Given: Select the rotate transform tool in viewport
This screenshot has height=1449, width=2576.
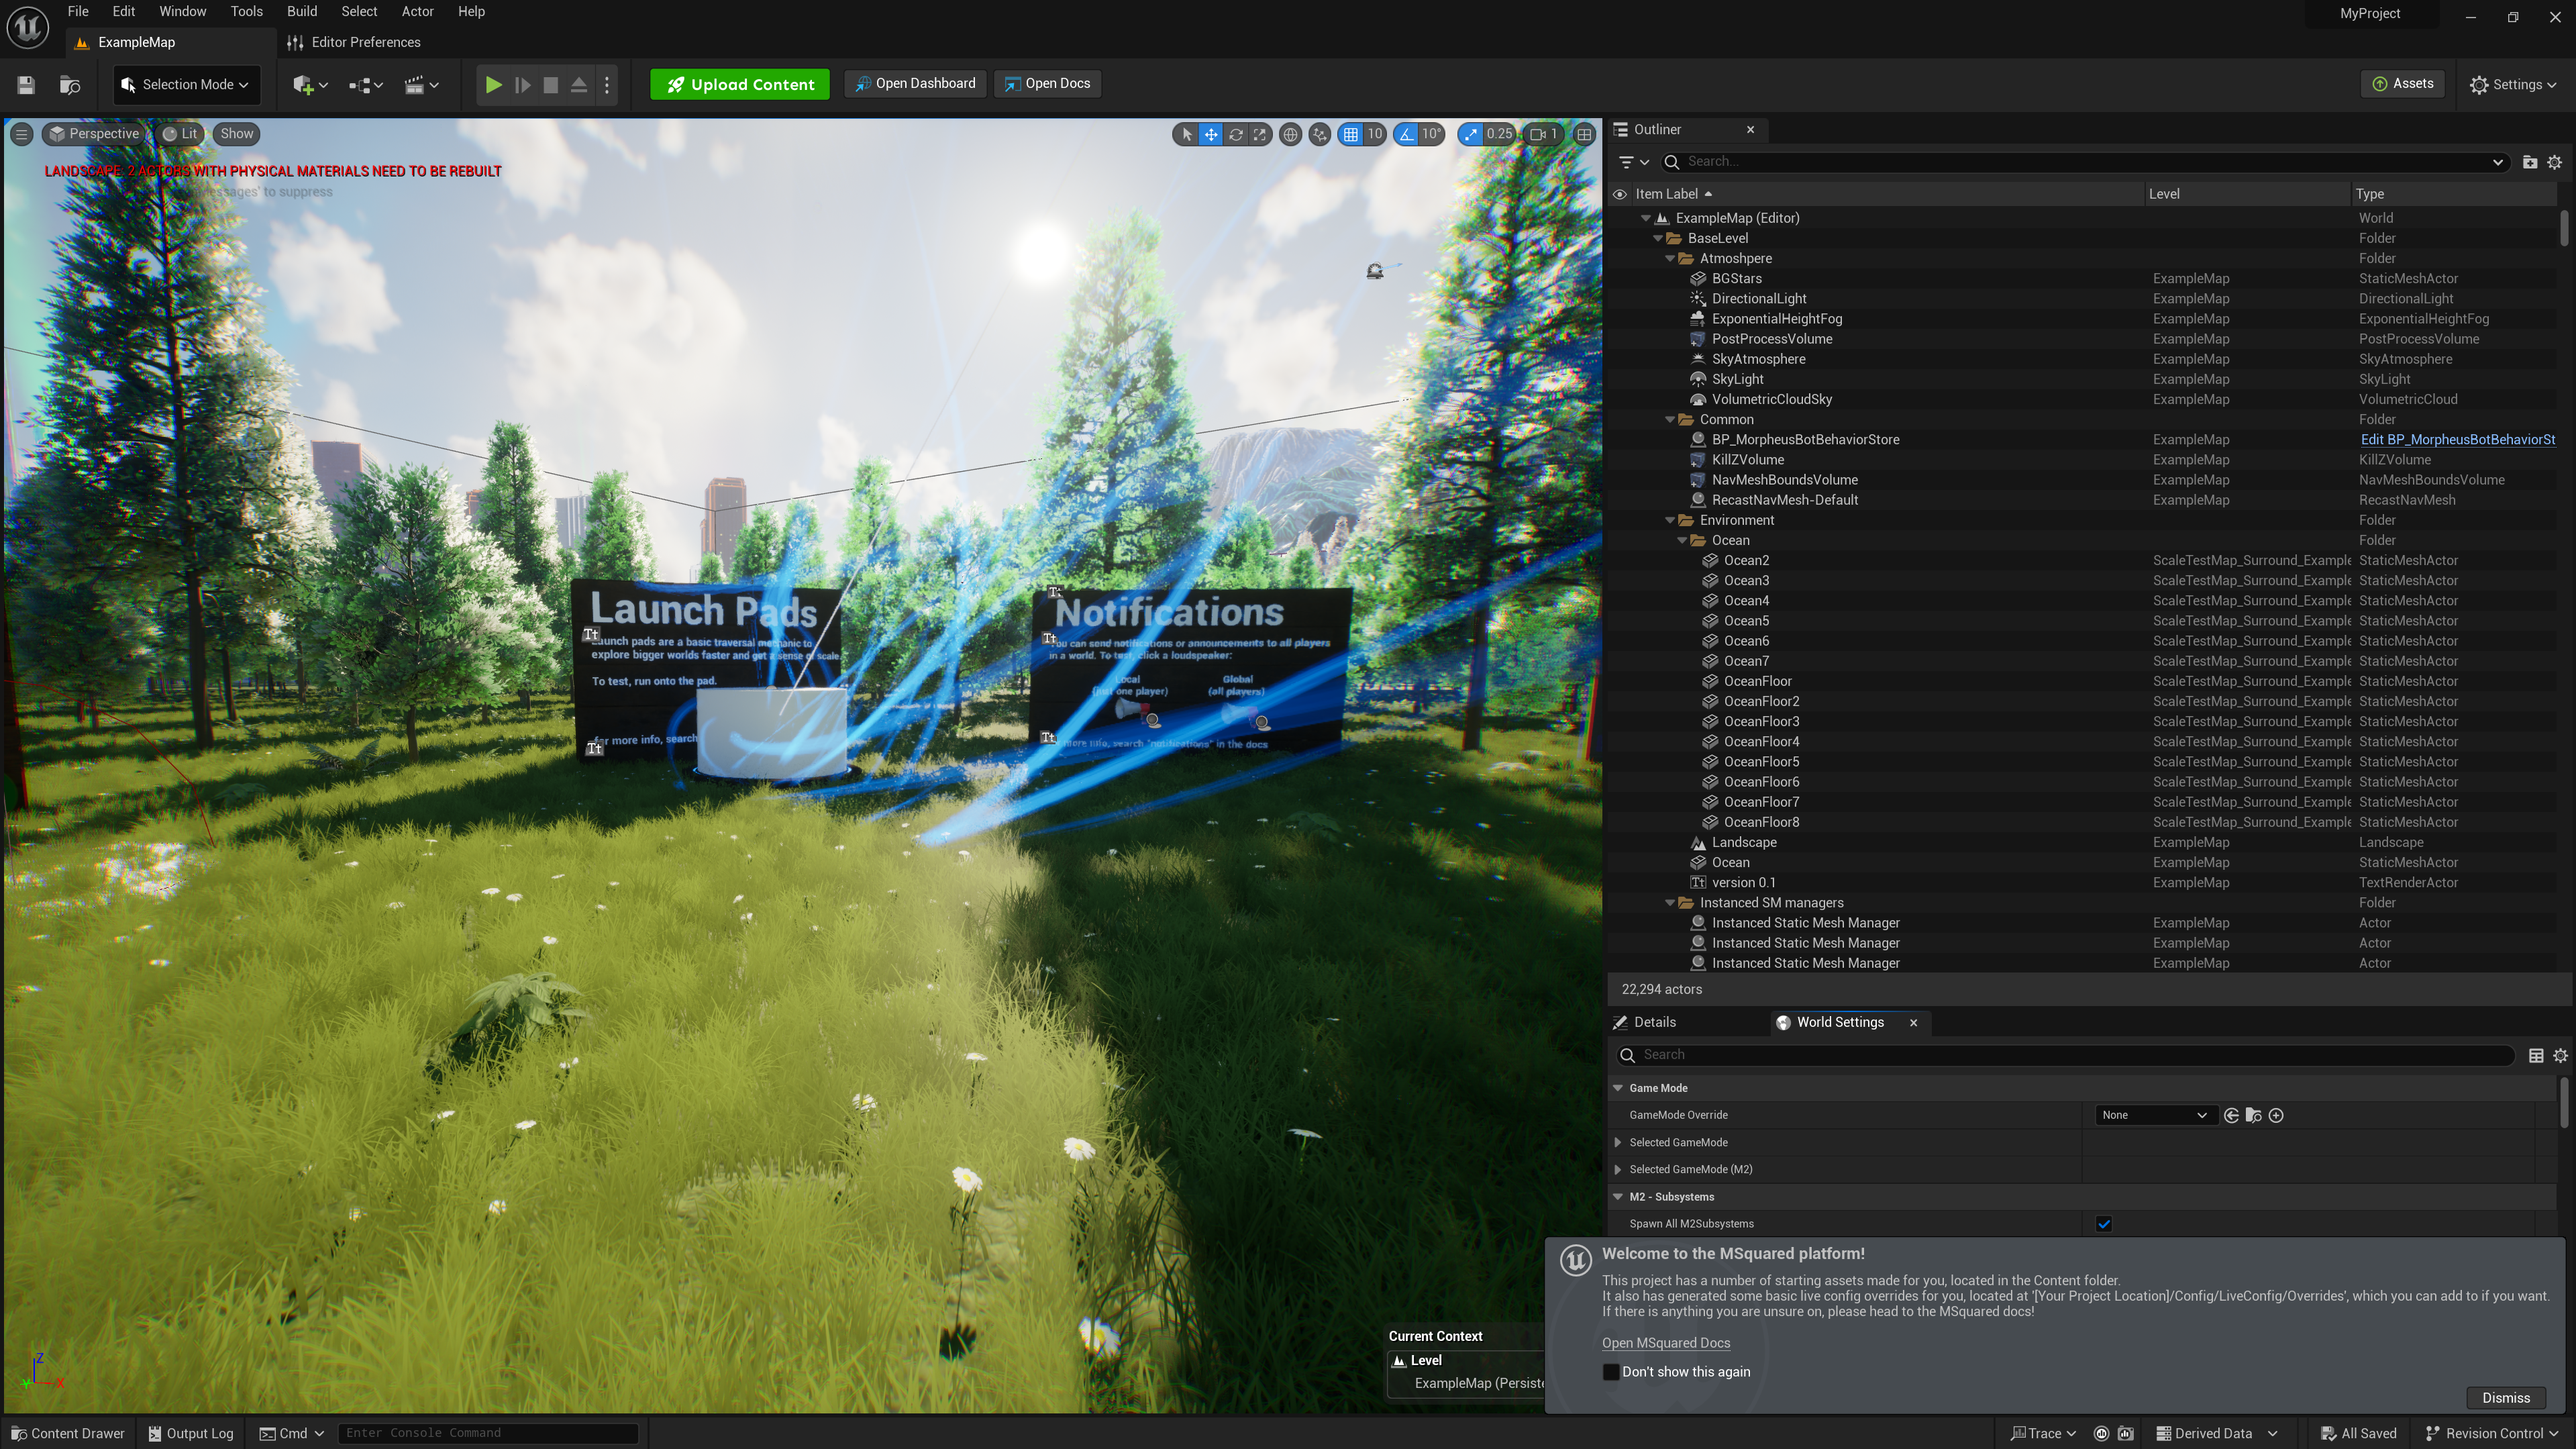Looking at the screenshot, I should (x=1236, y=134).
